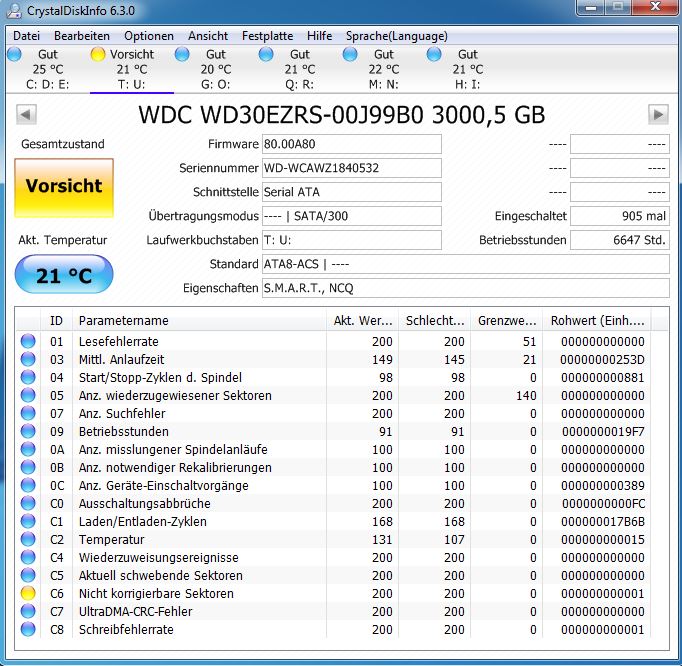Open the Ansicht menu
This screenshot has width=682, height=666.
tap(208, 36)
